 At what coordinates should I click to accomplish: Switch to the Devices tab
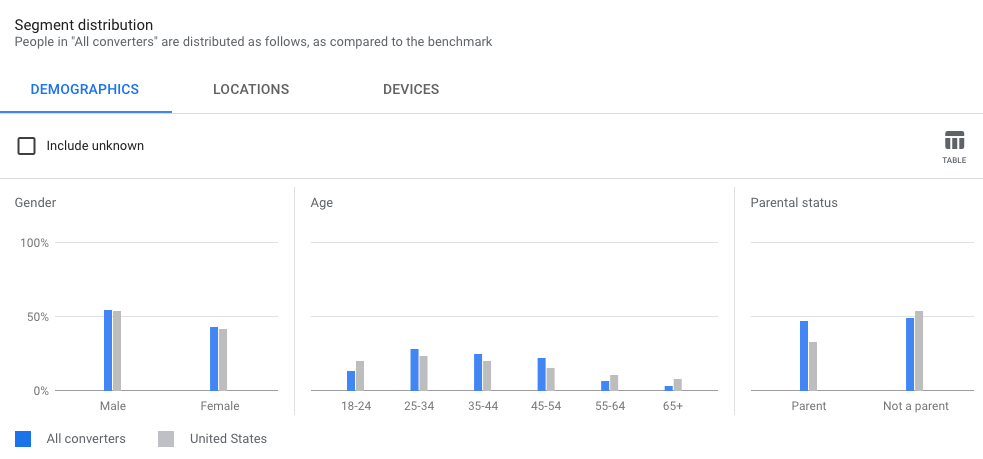coord(411,89)
